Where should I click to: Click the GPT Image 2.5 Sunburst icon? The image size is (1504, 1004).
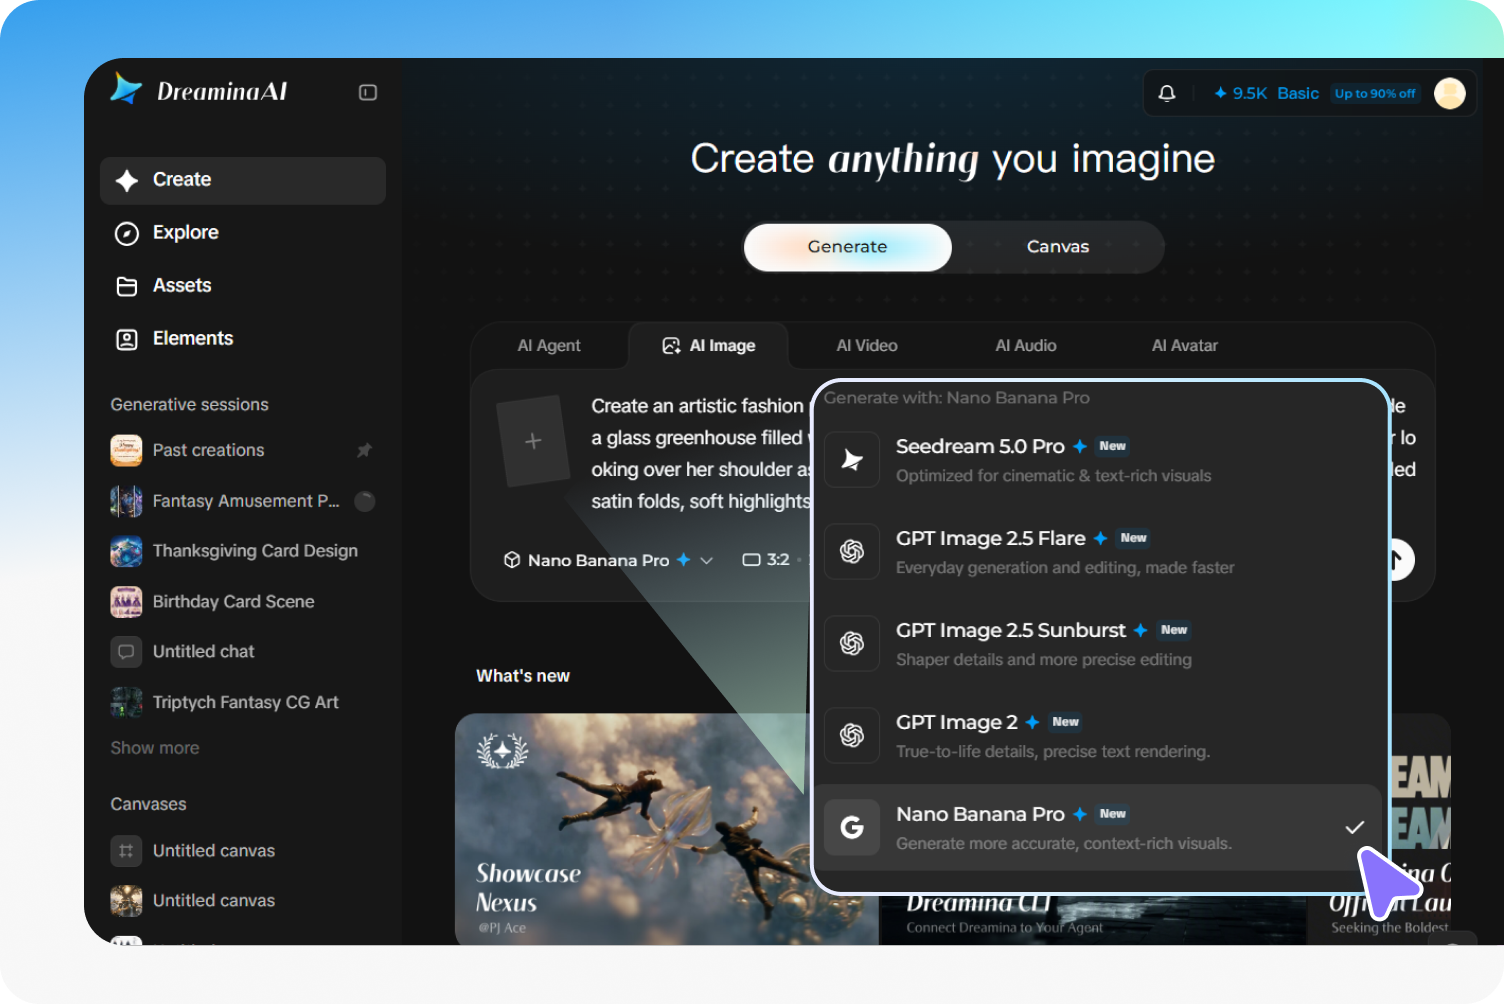pyautogui.click(x=852, y=644)
